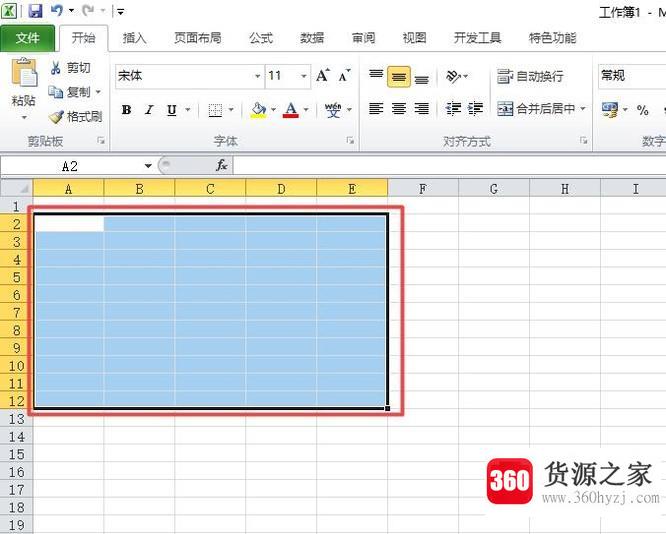
Task: Switch to the 插入 ribbon tab
Action: click(x=135, y=38)
